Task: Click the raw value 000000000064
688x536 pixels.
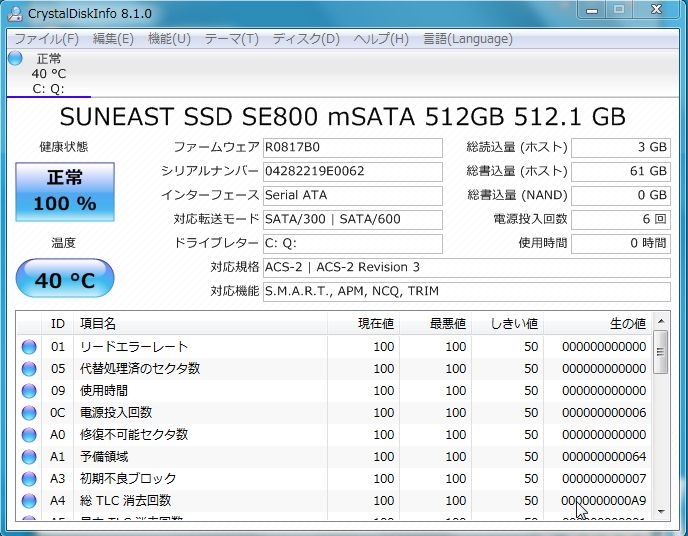Action: (x=604, y=457)
